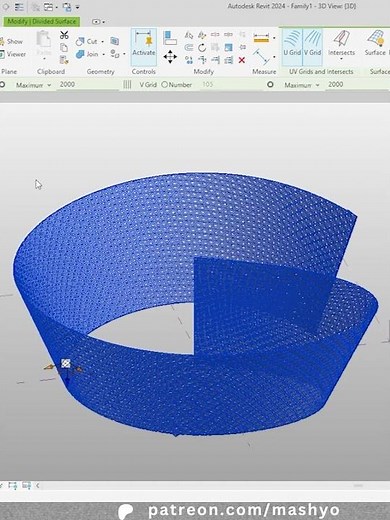The width and height of the screenshot is (390, 520).
Task: Click the Activate controls button
Action: (x=144, y=47)
